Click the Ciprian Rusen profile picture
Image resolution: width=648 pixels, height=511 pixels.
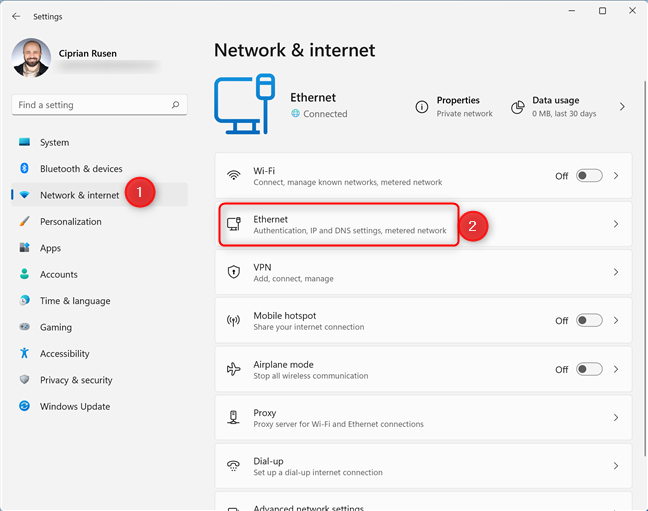pyautogui.click(x=31, y=58)
